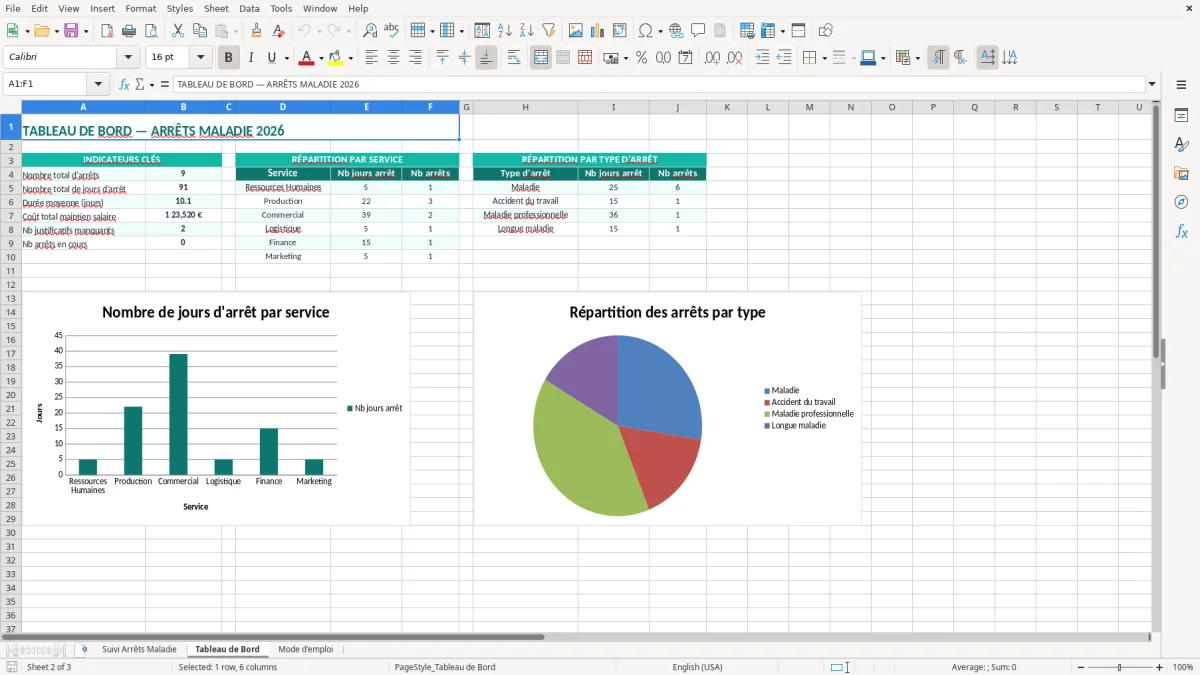Click the formula input field
The width and height of the screenshot is (1200, 675).
[659, 84]
